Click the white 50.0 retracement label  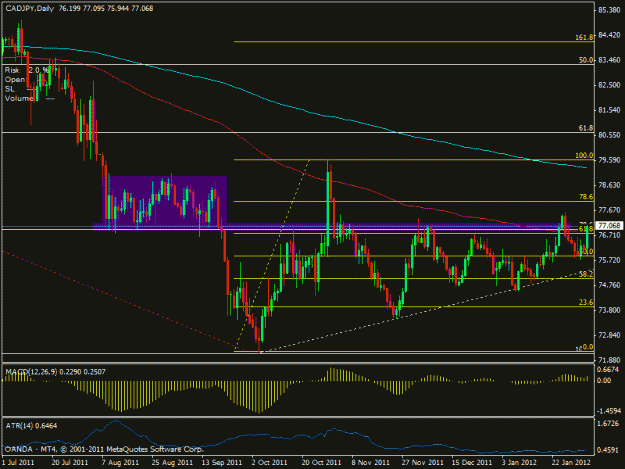click(x=586, y=60)
